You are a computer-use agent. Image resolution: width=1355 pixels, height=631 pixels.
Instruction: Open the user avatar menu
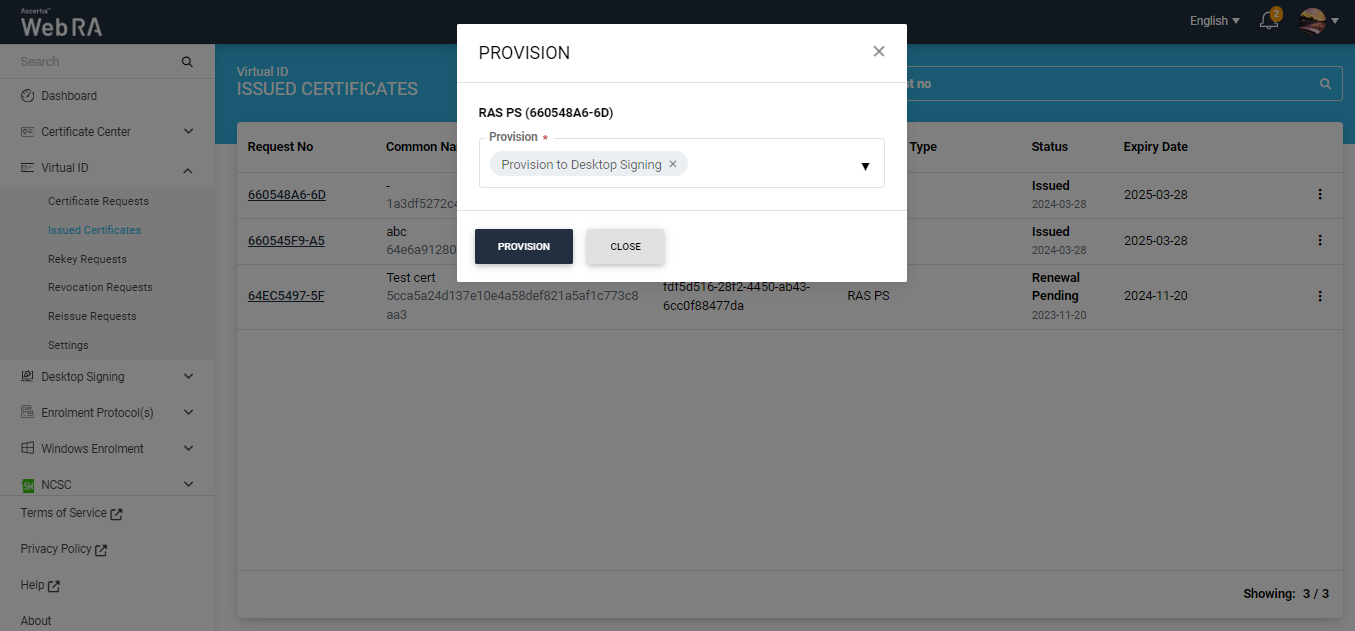click(x=1319, y=20)
